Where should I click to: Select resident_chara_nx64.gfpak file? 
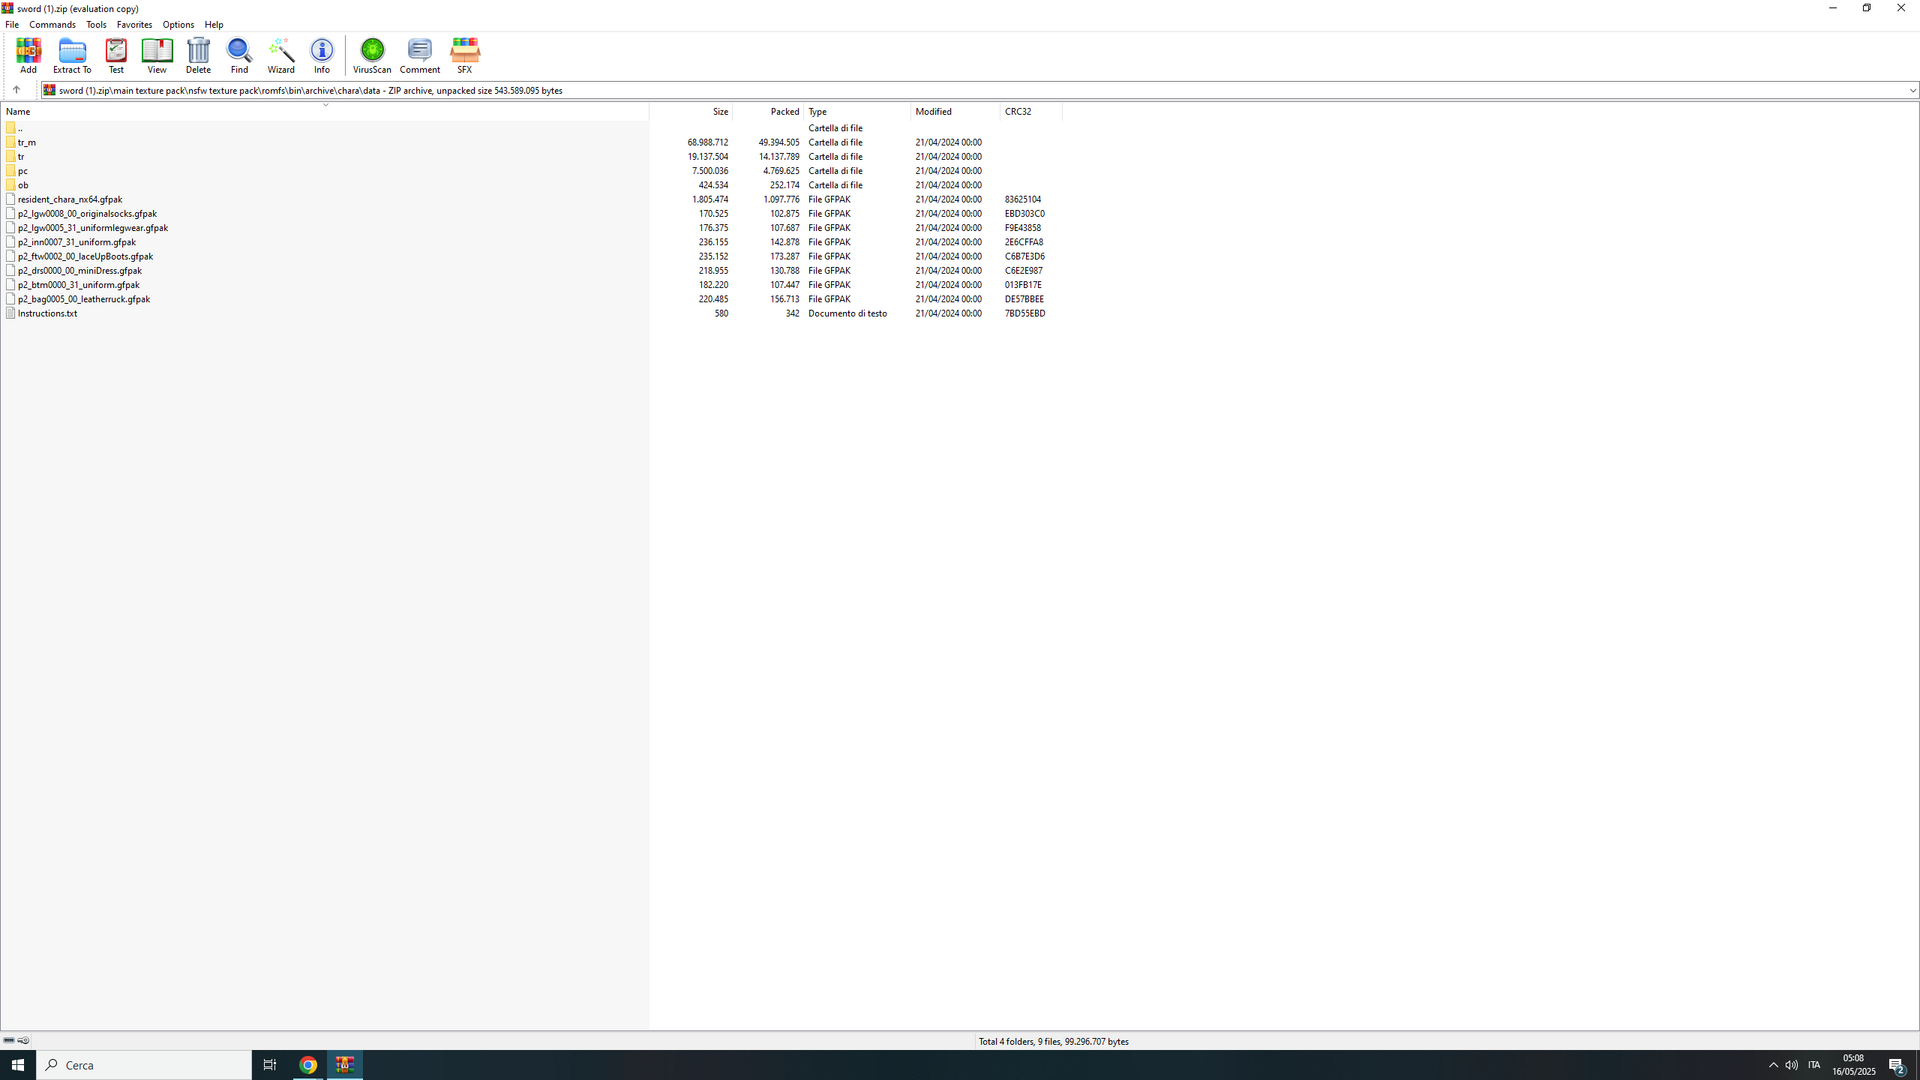click(x=70, y=199)
